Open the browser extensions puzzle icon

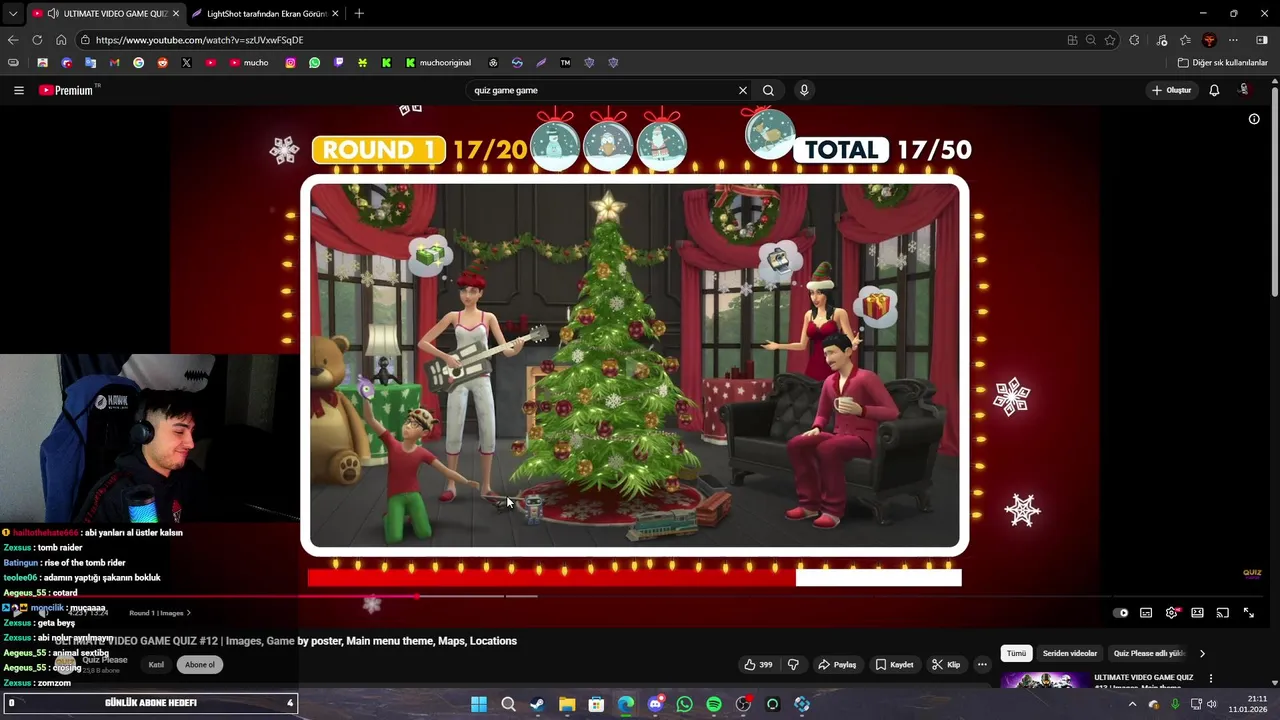[1134, 40]
